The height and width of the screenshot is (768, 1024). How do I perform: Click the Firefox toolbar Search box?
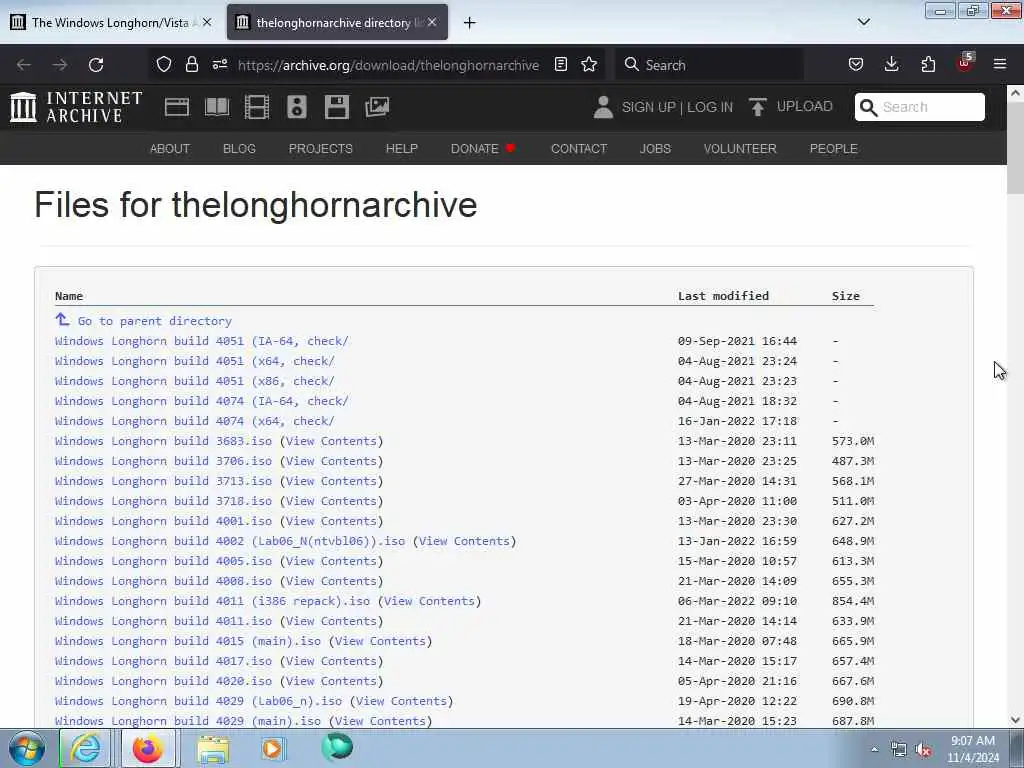tap(709, 65)
